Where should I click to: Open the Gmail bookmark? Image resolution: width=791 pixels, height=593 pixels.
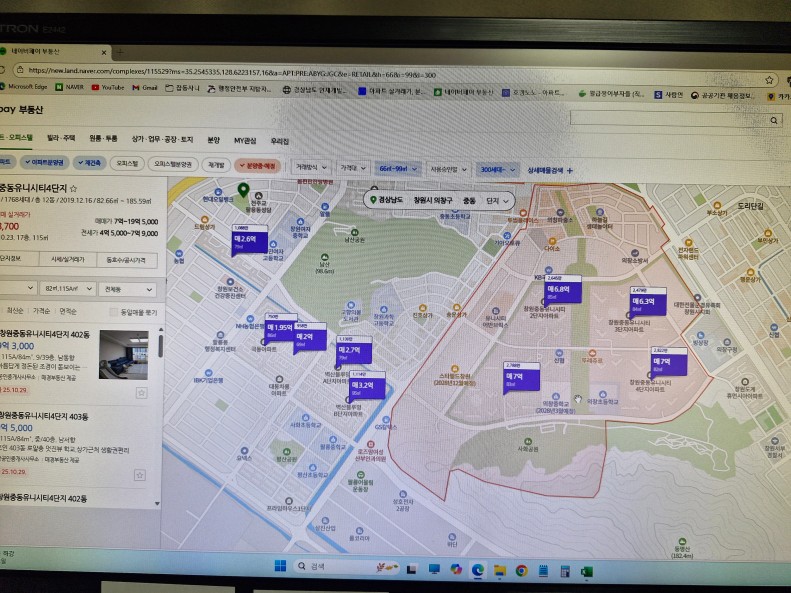click(145, 88)
